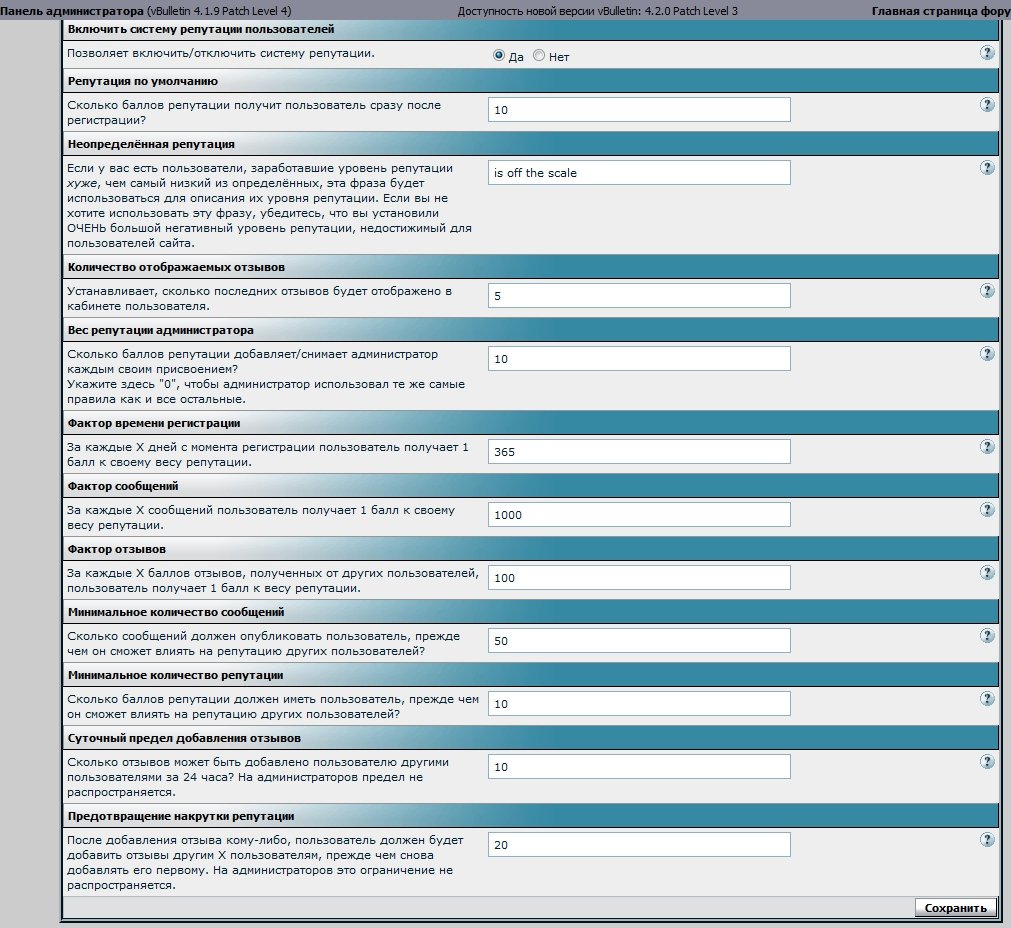This screenshot has width=1011, height=928.
Task: Show help for number of displayed reviews
Action: (x=987, y=291)
